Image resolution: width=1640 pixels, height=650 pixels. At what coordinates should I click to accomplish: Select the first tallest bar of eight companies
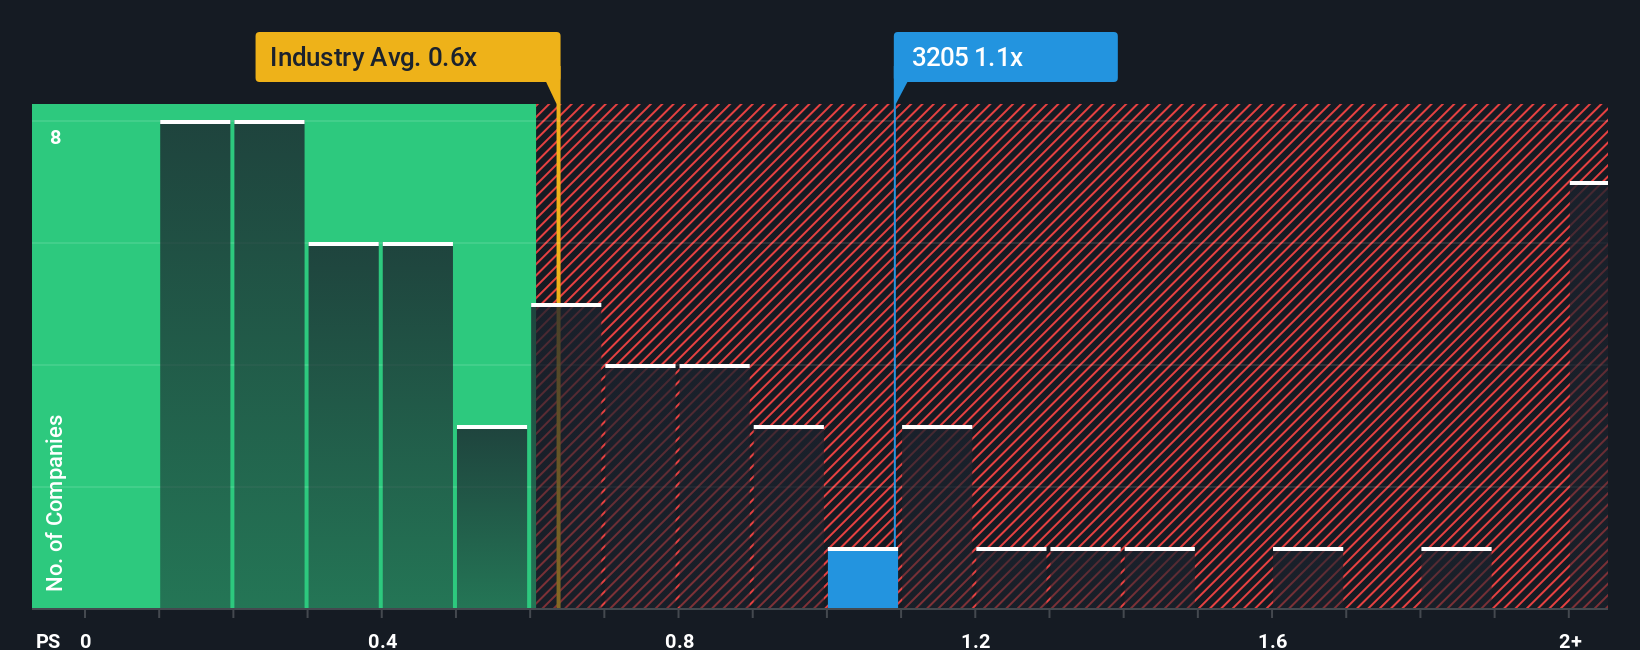tap(195, 364)
